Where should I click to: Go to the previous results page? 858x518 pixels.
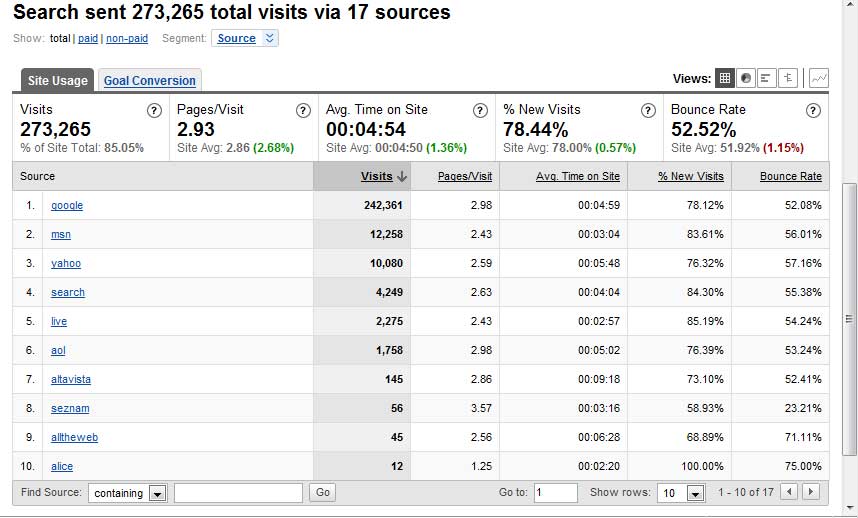pyautogui.click(x=790, y=492)
